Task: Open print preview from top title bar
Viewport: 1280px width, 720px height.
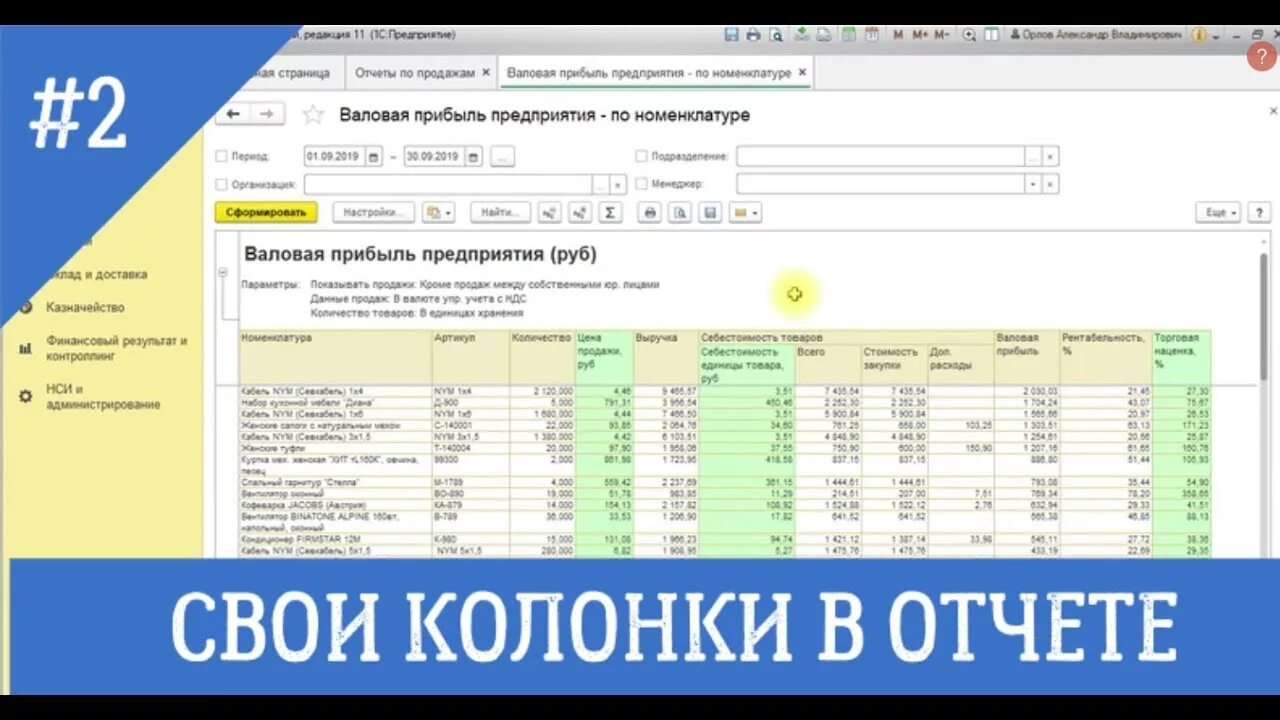Action: (776, 34)
